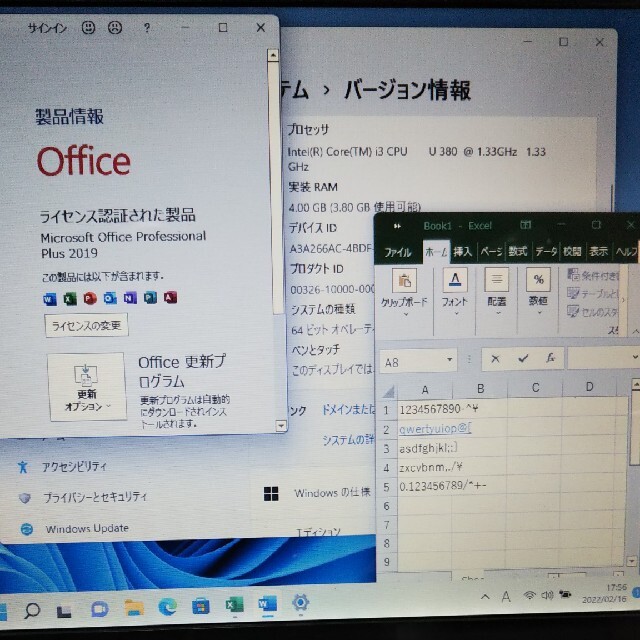Show hidden icons chevron in system tray
Screen dimensions: 640x640
(x=485, y=597)
